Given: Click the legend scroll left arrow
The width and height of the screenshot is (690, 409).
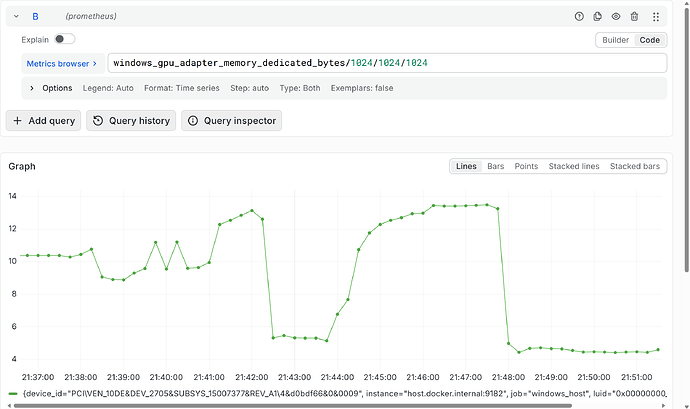Looking at the screenshot, I should [x=9, y=406].
